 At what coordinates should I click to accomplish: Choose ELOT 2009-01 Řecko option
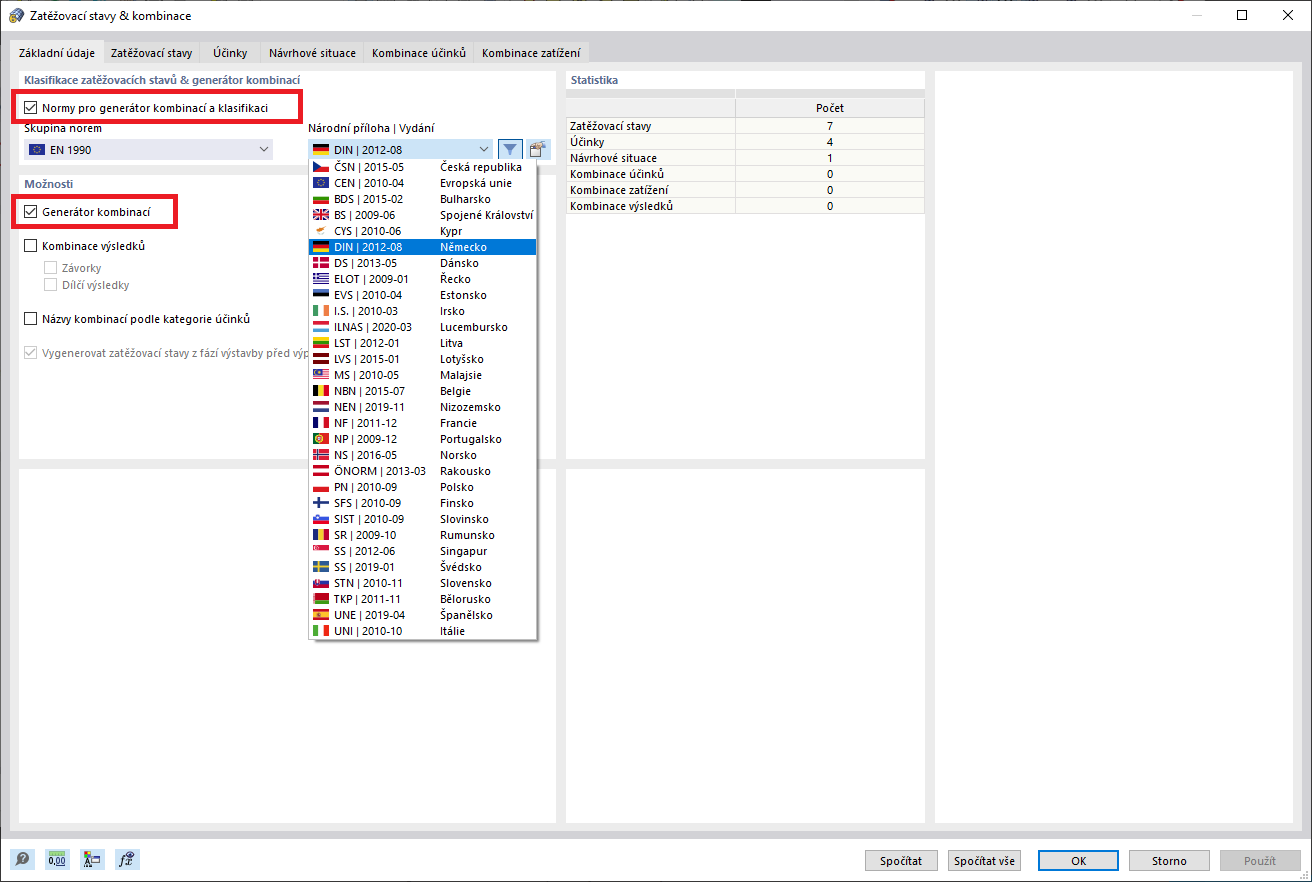[423, 279]
